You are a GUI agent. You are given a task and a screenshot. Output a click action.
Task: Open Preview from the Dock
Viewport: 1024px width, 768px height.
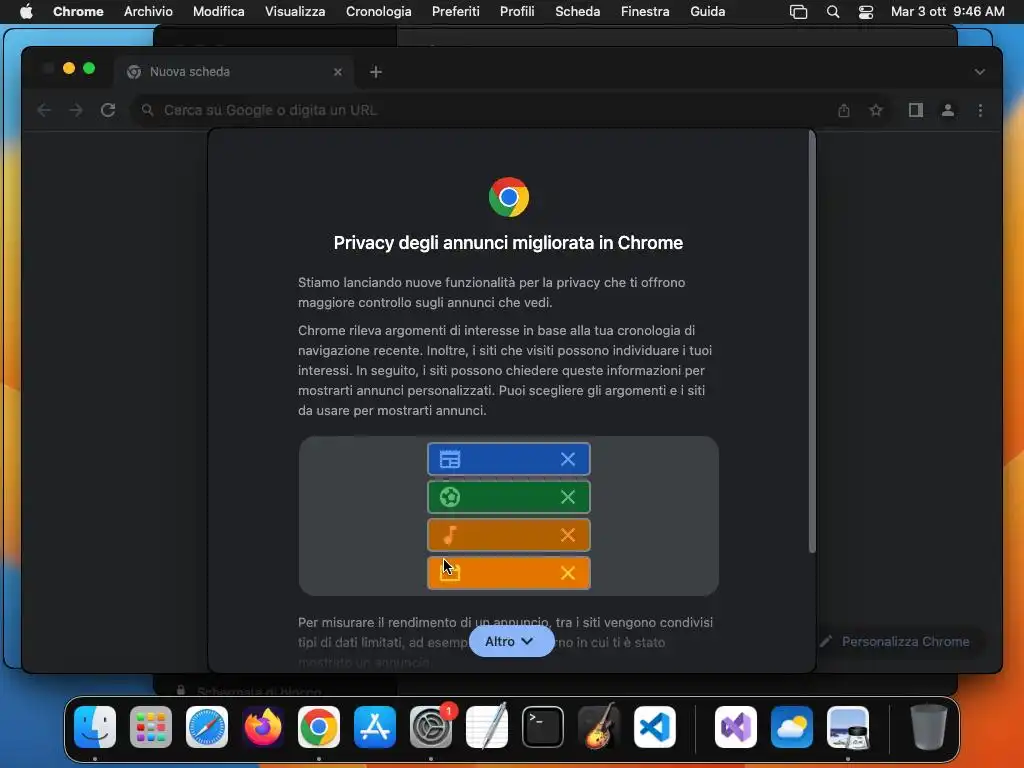point(848,727)
